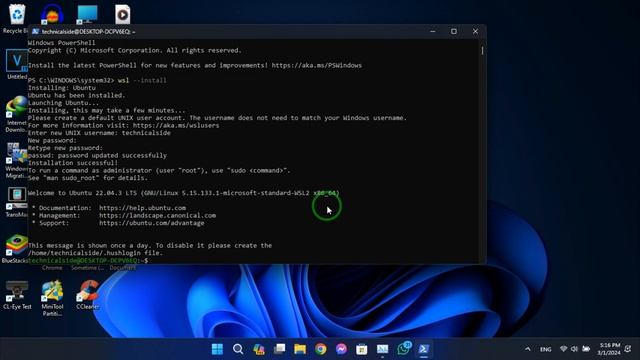Click the battery tray icon
Viewport: 640px width, 360px height.
click(x=586, y=349)
